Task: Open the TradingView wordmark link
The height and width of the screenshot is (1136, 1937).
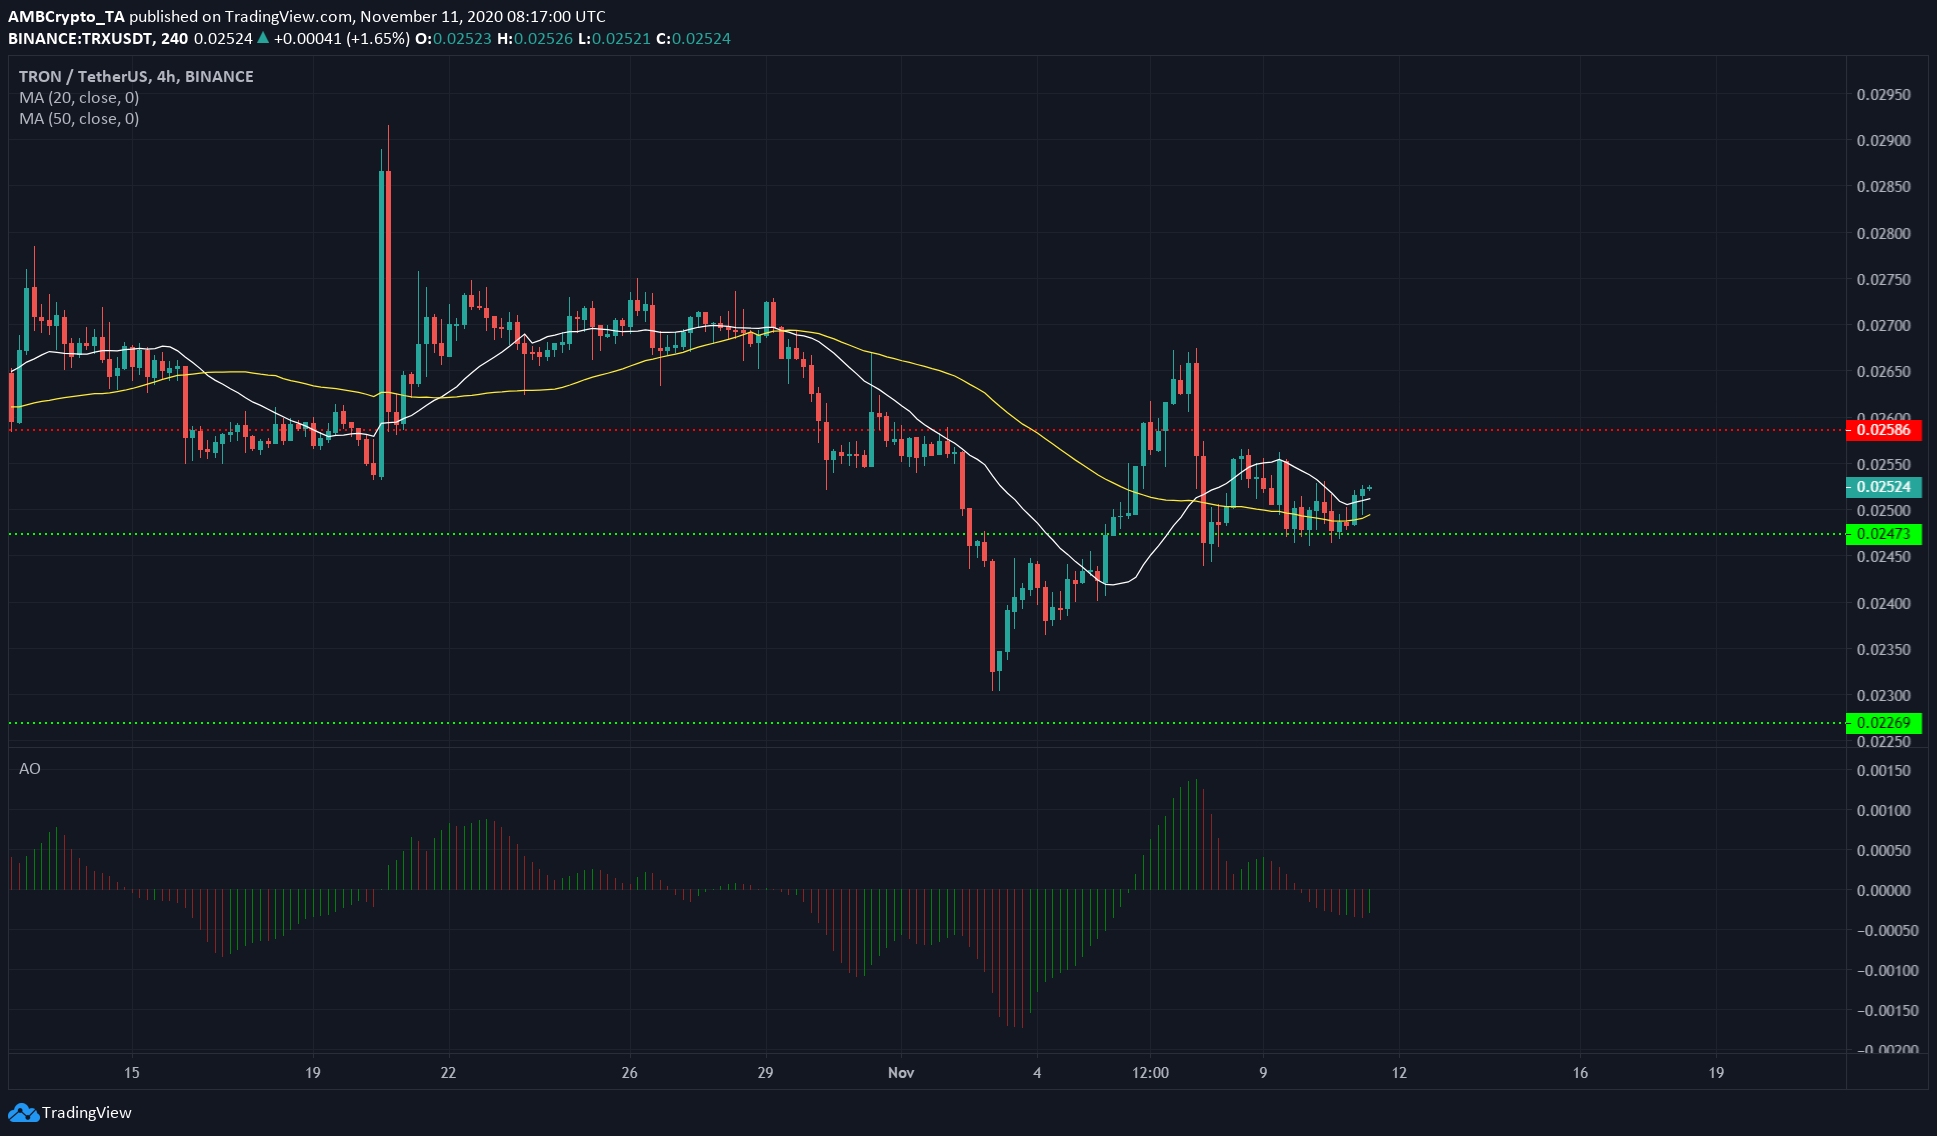Action: (x=87, y=1112)
